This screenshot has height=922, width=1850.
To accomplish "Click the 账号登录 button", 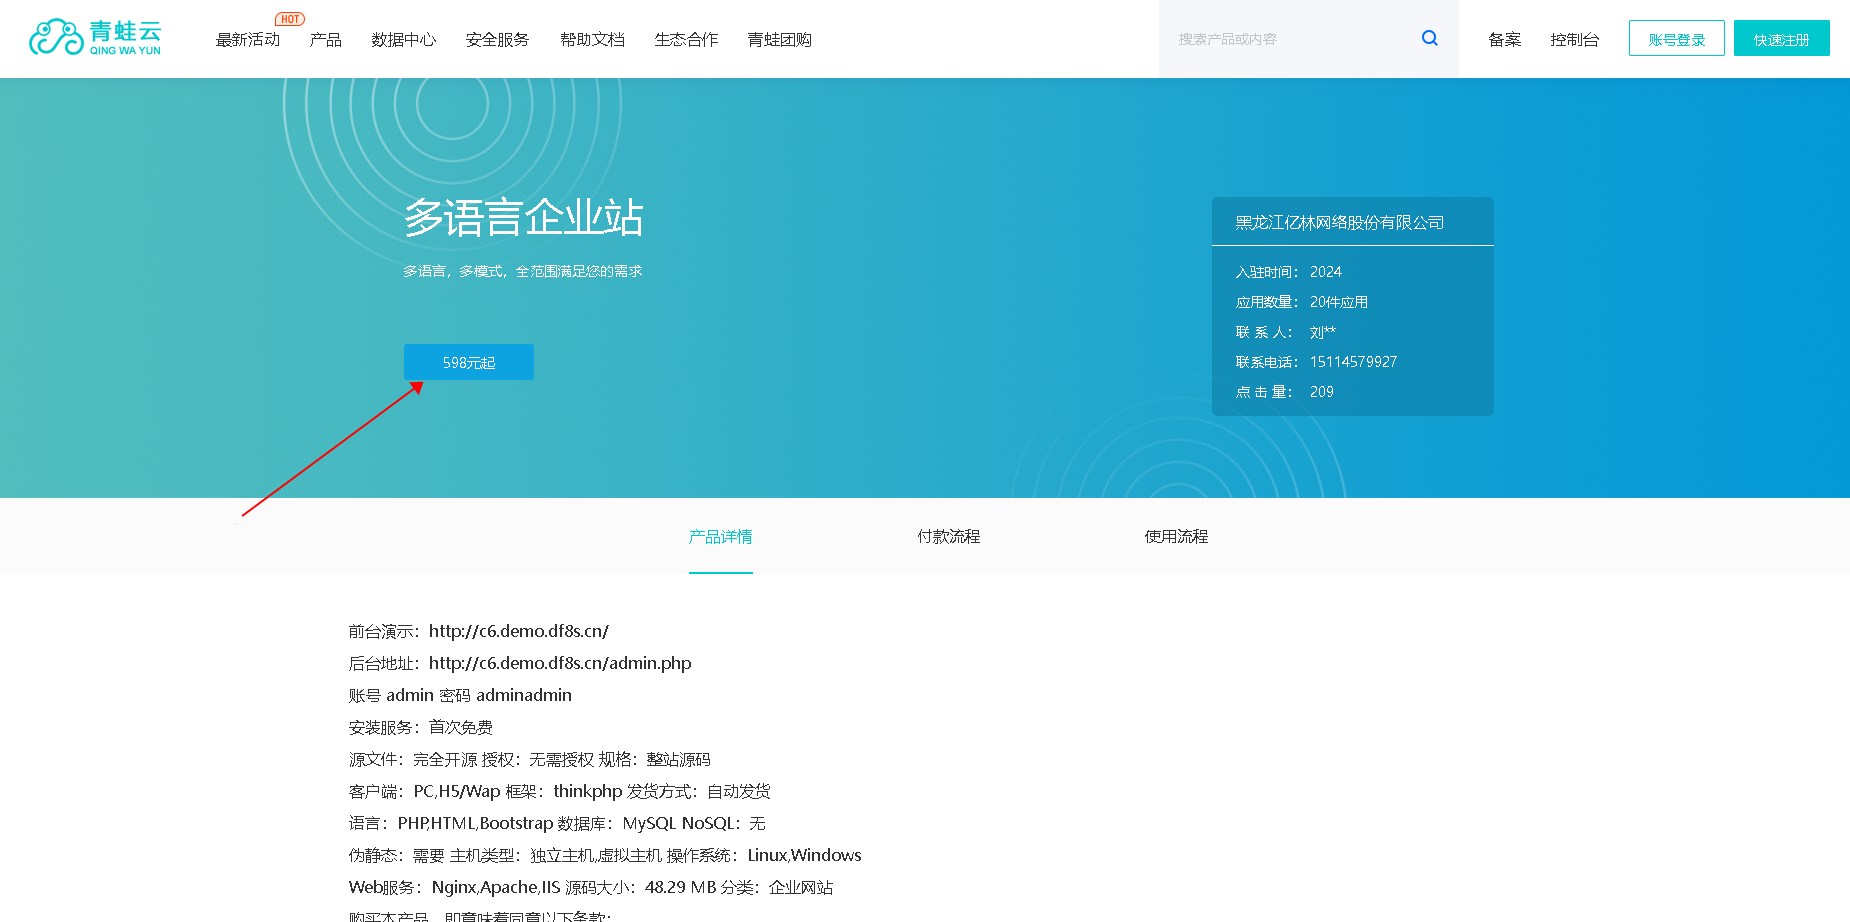I will tap(1677, 38).
